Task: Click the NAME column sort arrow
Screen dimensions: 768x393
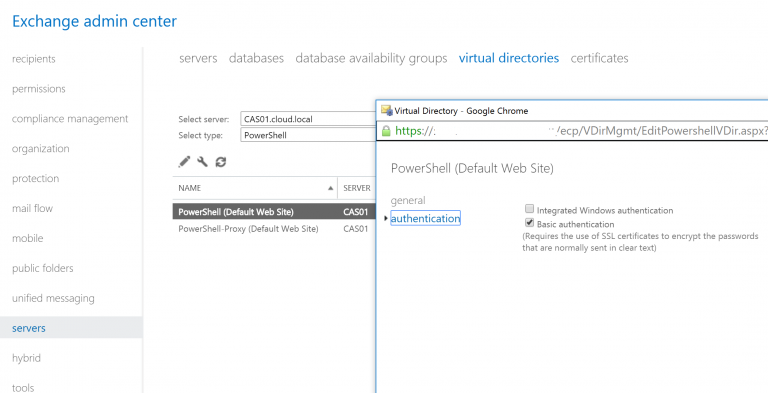Action: [331, 188]
